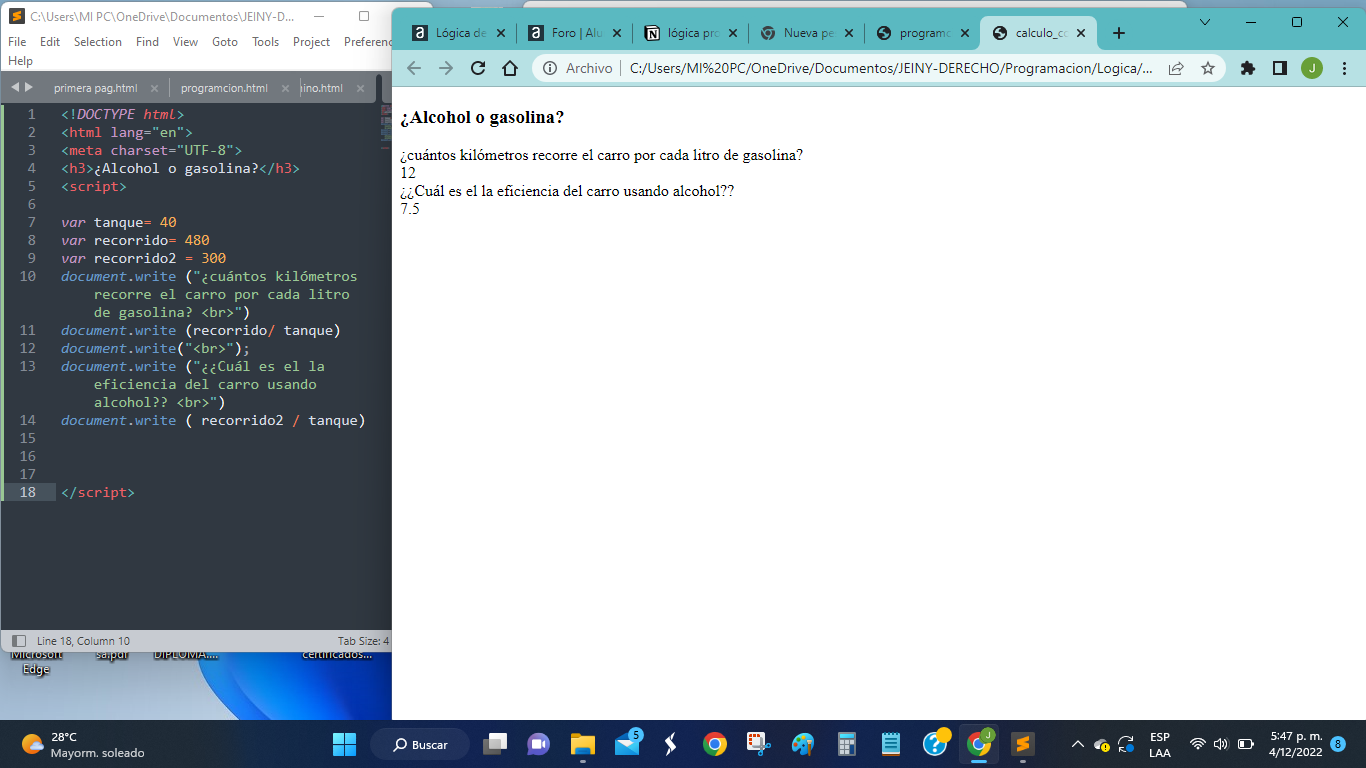Close the Nueva pestaña Chrome tab

click(x=848, y=33)
